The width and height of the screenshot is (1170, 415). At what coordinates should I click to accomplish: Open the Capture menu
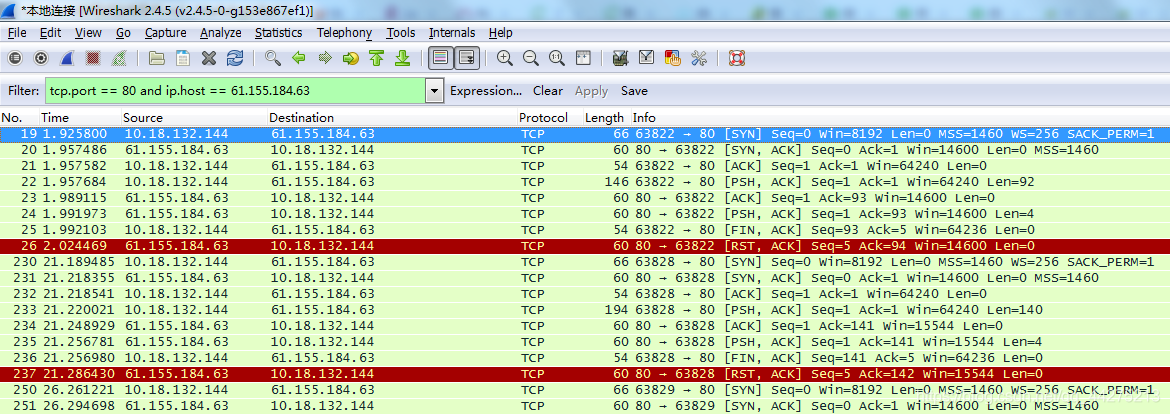click(166, 33)
